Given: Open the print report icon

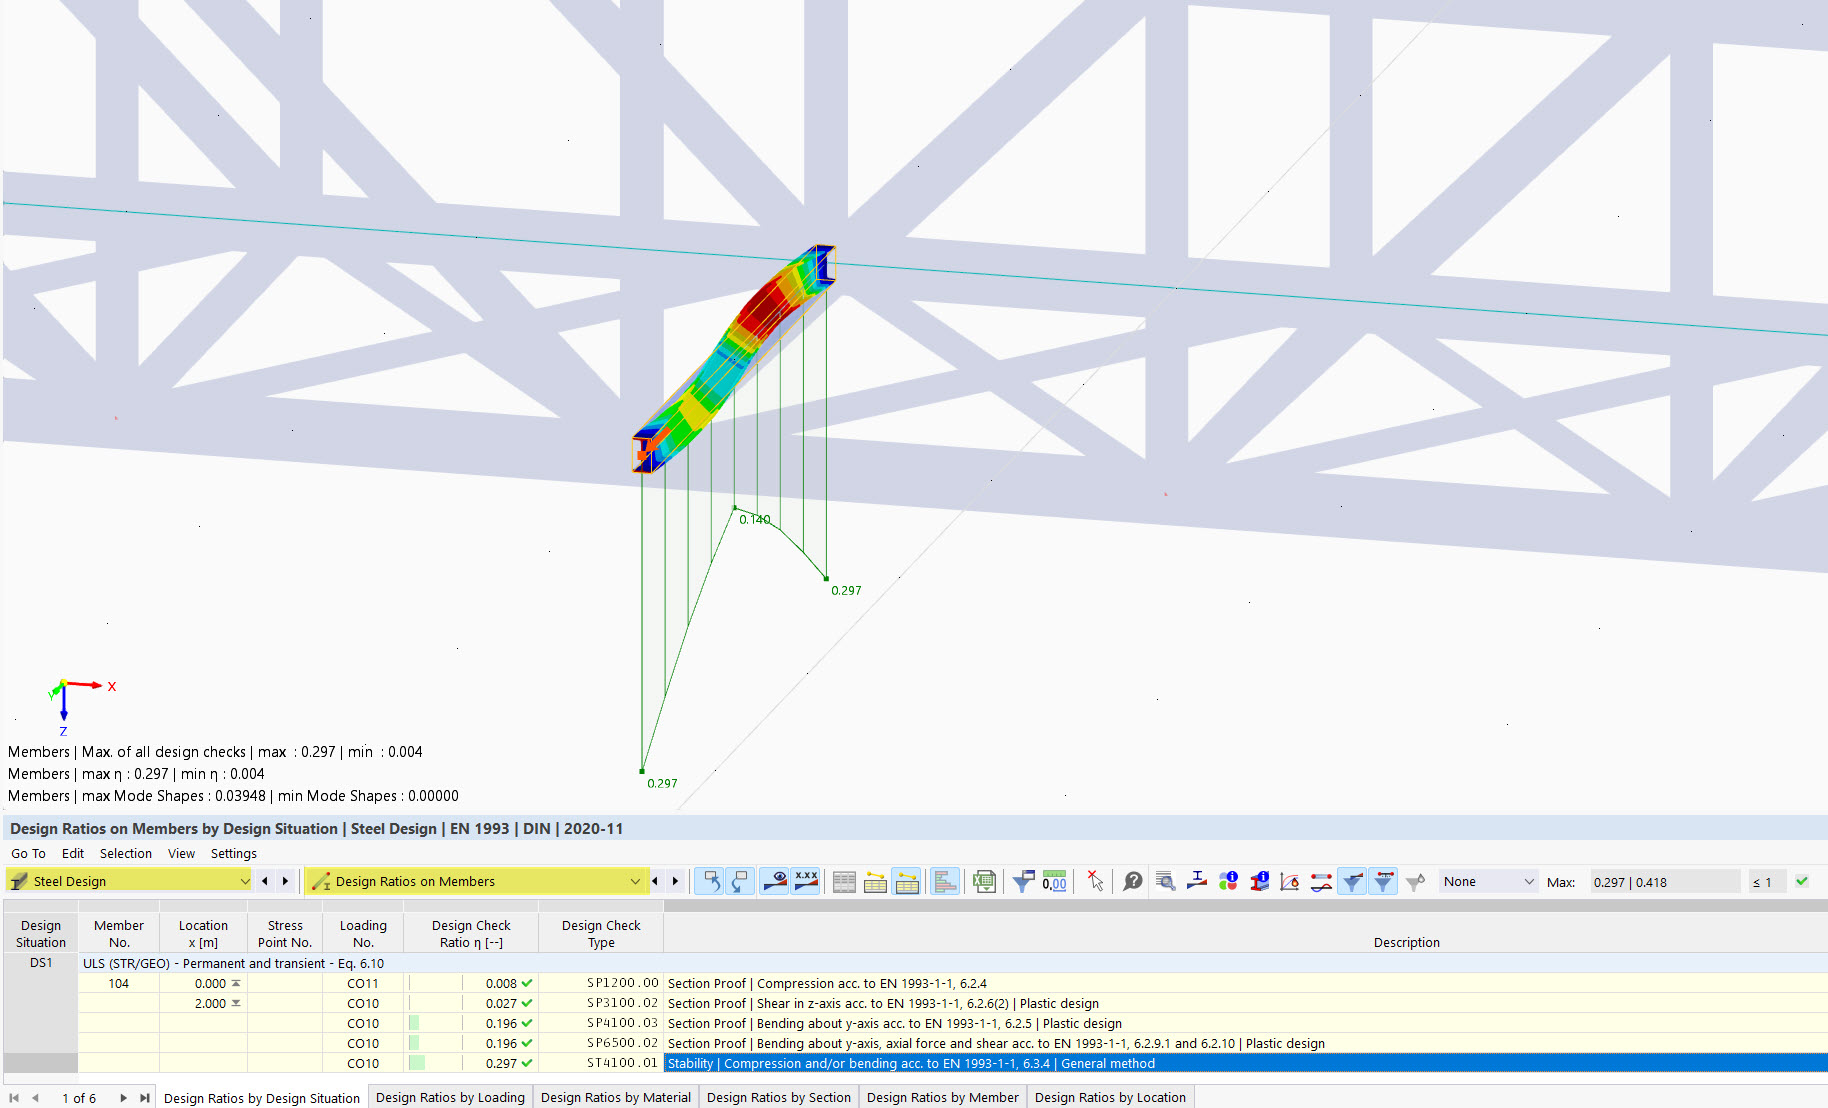Looking at the screenshot, I should tap(944, 881).
